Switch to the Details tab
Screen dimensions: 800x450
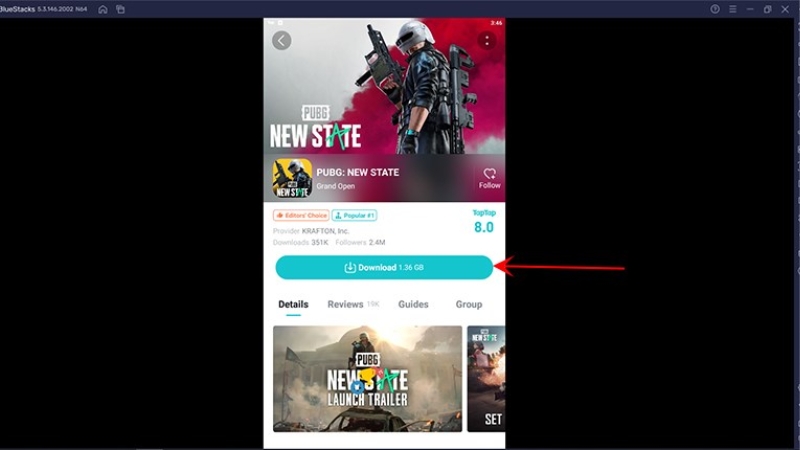[293, 304]
